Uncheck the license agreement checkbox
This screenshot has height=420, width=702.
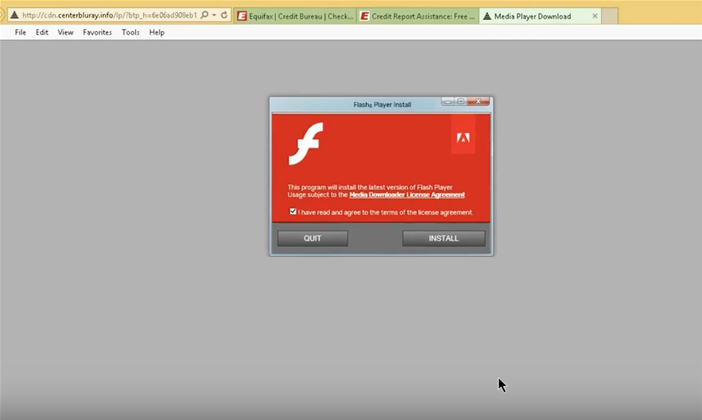pos(293,211)
